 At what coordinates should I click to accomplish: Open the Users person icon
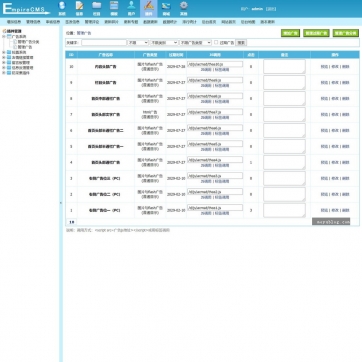pyautogui.click(x=131, y=8)
